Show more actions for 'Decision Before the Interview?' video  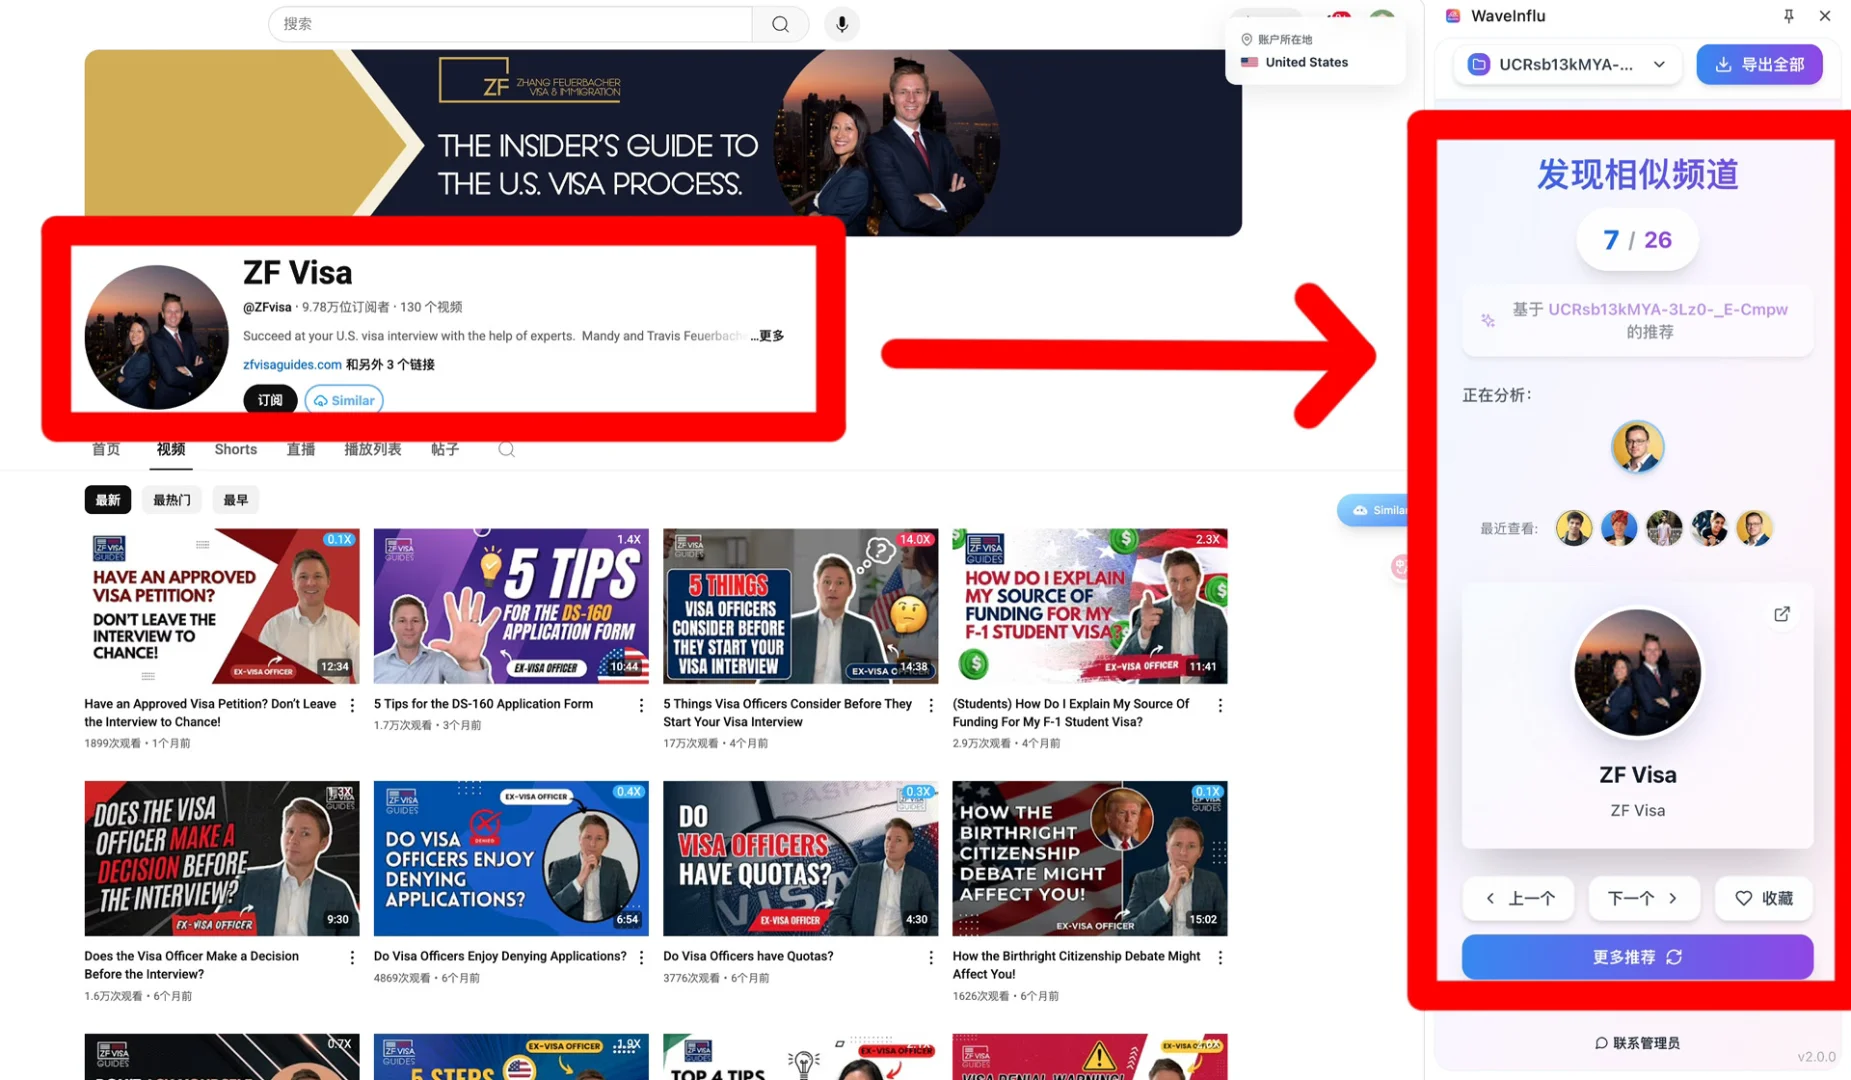(352, 958)
